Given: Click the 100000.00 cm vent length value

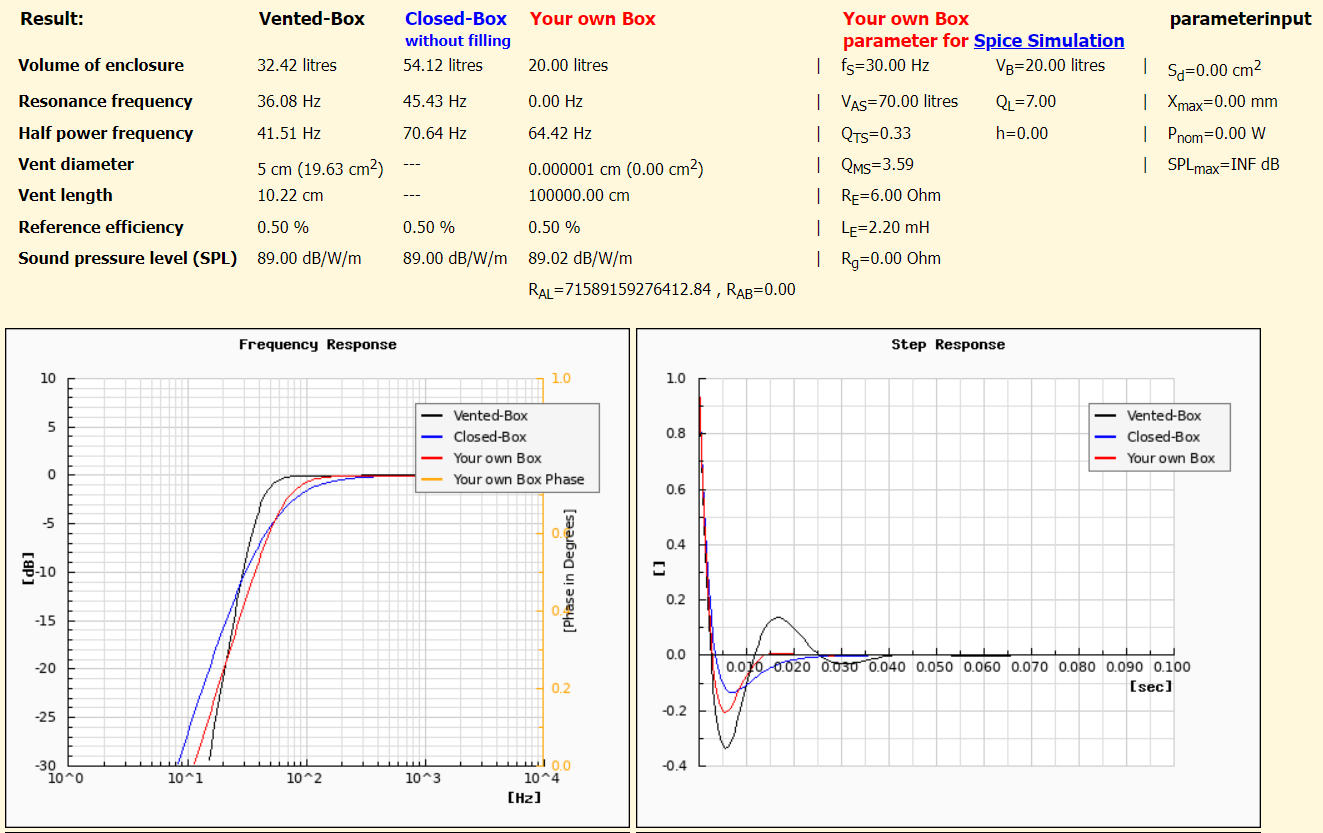Looking at the screenshot, I should click(x=579, y=195).
